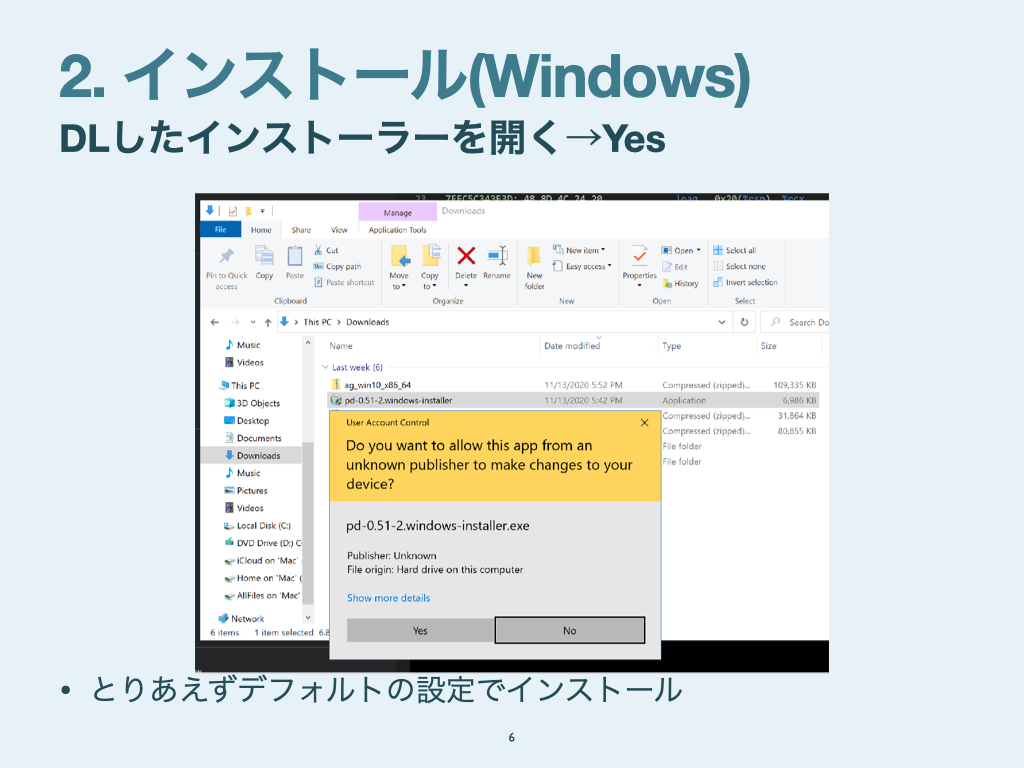Open the File menu tab
This screenshot has width=1024, height=768.
click(220, 230)
